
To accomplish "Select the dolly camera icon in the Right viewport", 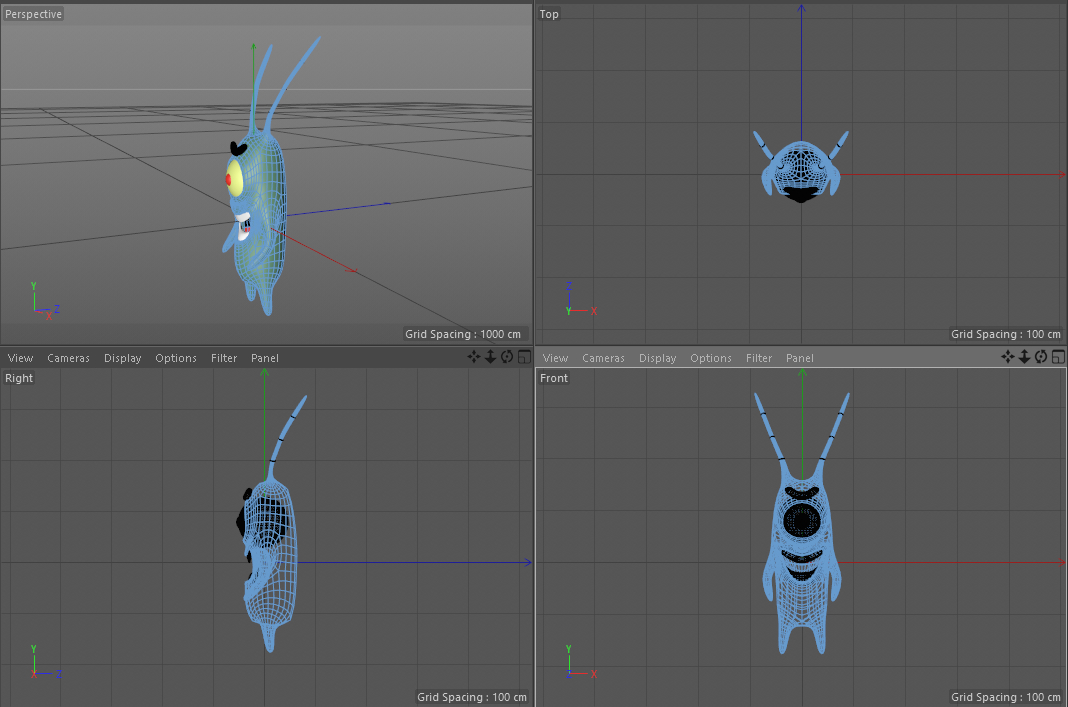I will [489, 357].
